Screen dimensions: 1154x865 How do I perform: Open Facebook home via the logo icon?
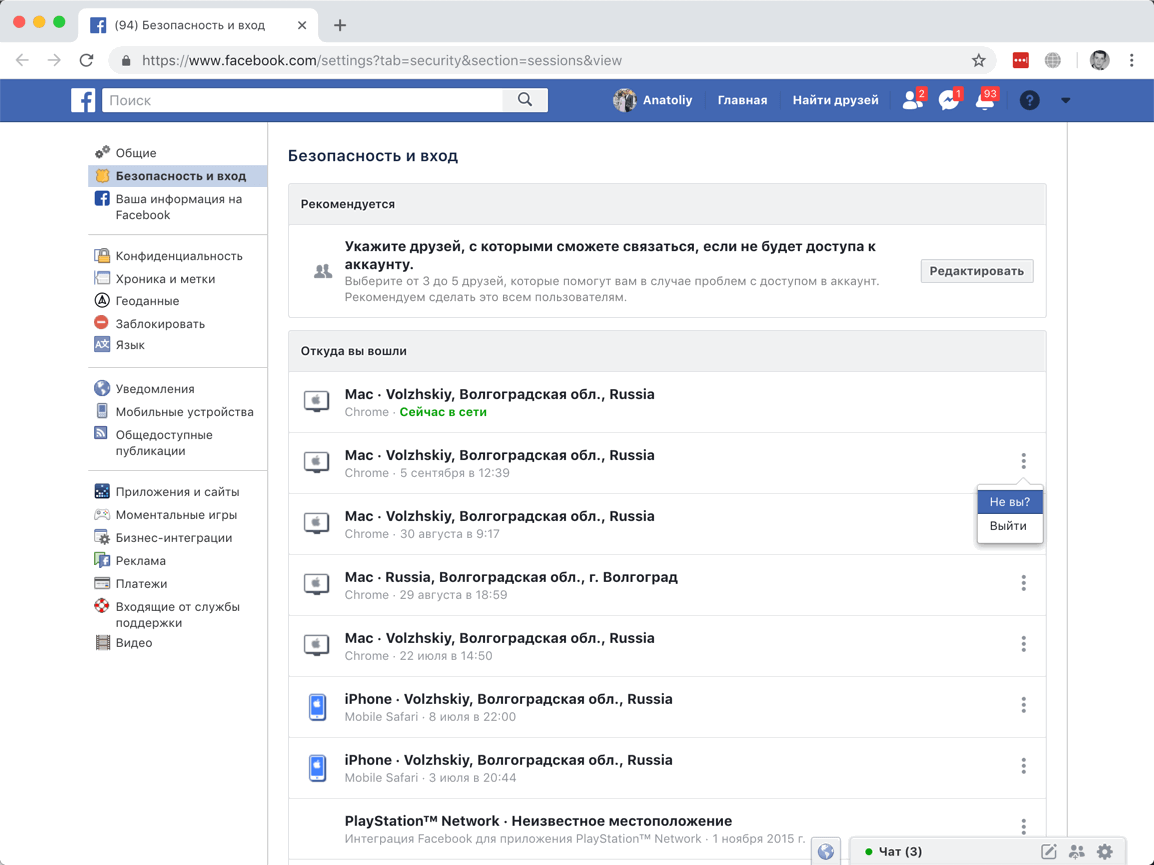[x=83, y=100]
